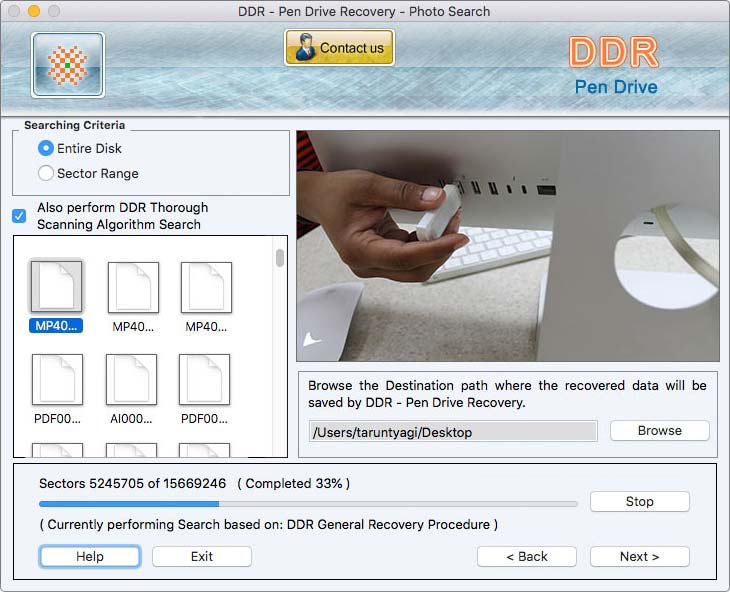Select the third MP40... file icon

pos(206,287)
